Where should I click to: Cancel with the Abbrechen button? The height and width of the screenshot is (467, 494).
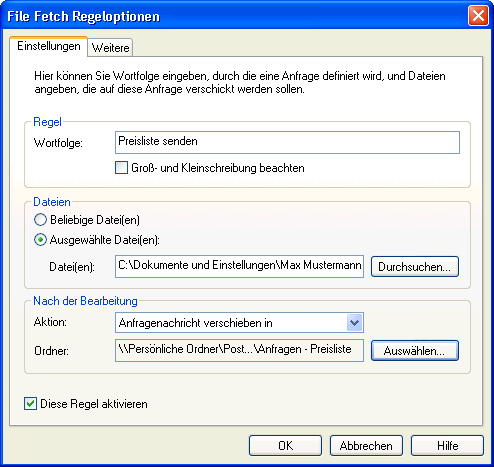click(x=366, y=445)
